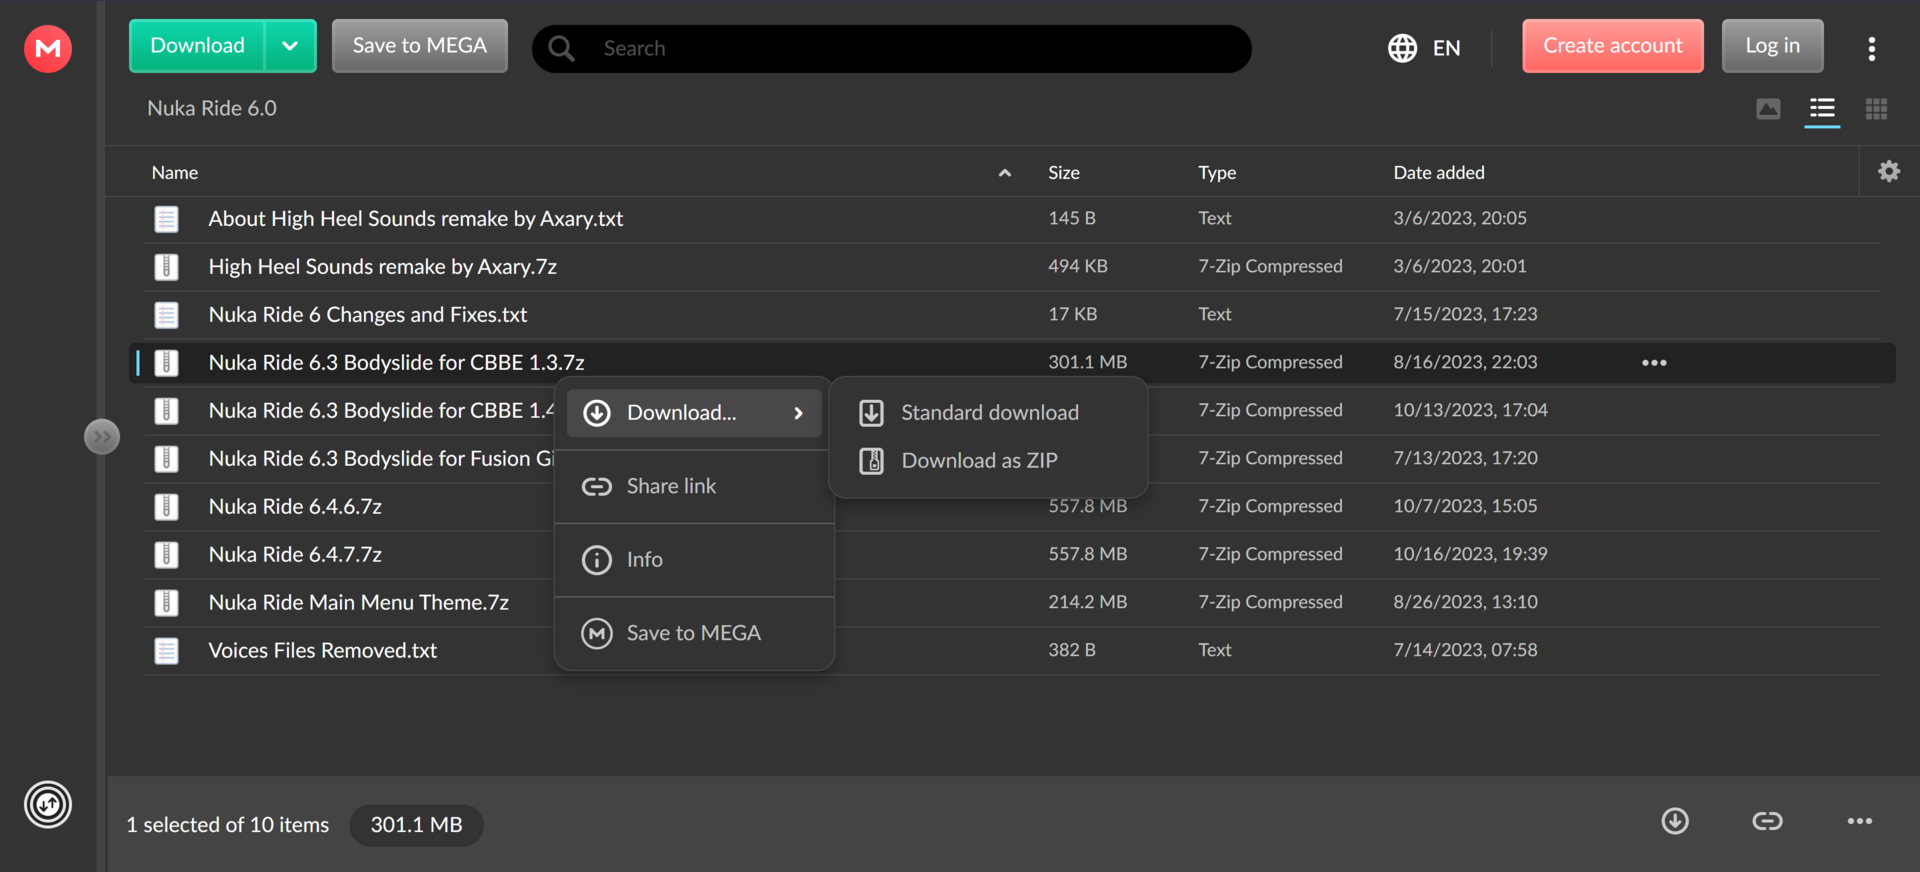Image resolution: width=1920 pixels, height=872 pixels.
Task: Select High Heel Sounds remake by Axary.7z
Action: [383, 267]
